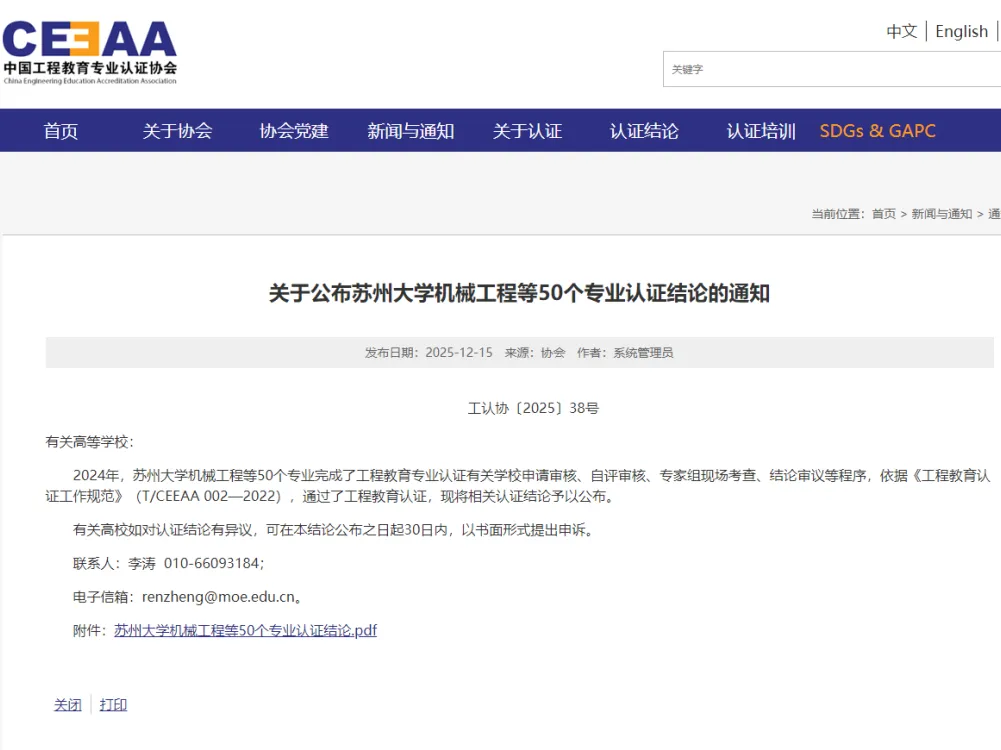Click the contact phone 010-66093184
Image resolution: width=1001 pixels, height=750 pixels.
tap(211, 563)
